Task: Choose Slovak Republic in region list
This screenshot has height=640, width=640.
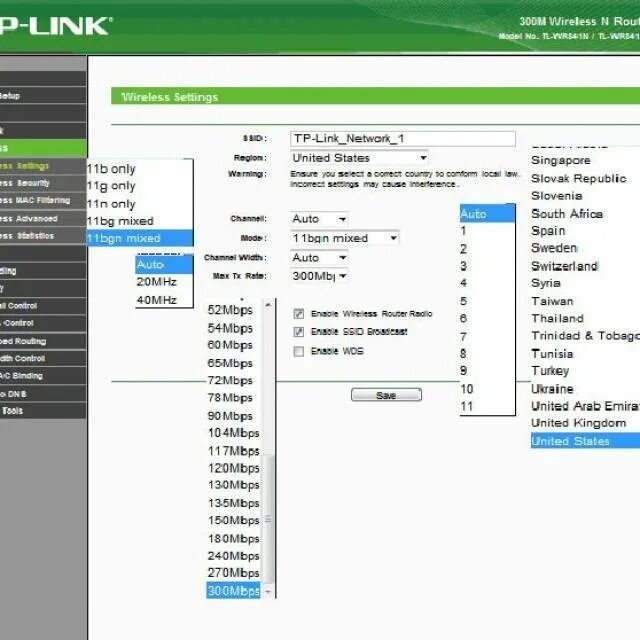Action: [579, 179]
